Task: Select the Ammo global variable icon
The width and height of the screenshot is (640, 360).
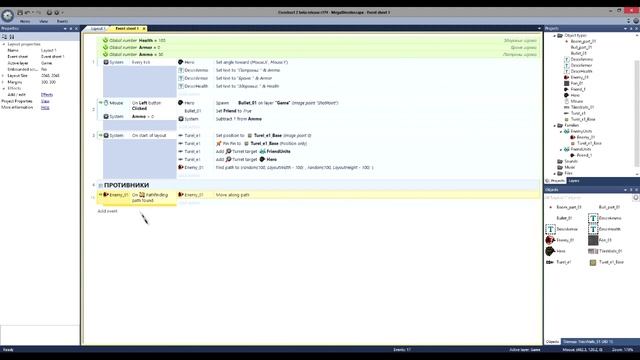Action: coord(105,54)
